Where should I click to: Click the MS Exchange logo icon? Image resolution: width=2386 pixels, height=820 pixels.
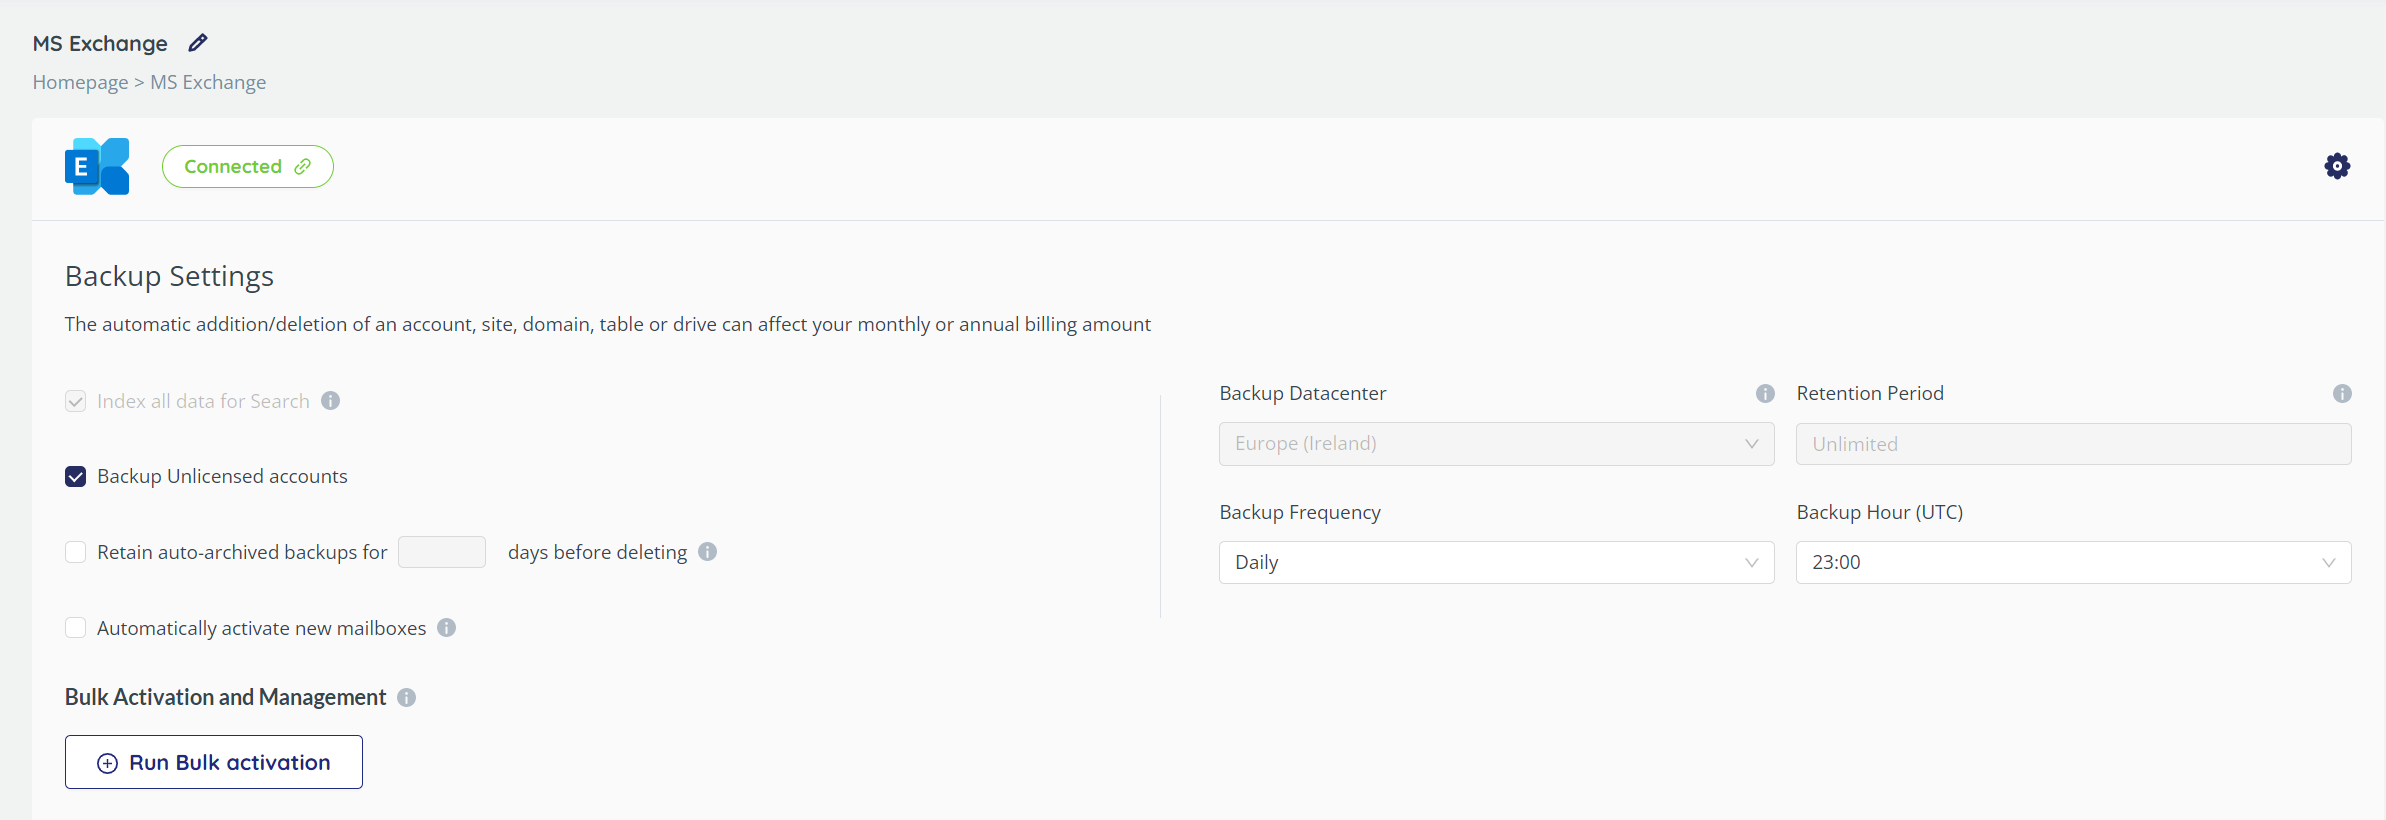(x=97, y=166)
